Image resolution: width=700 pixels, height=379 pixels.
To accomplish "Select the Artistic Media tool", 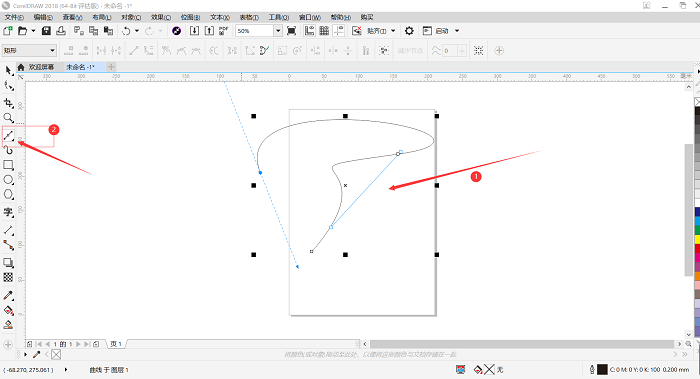I will click(x=8, y=150).
